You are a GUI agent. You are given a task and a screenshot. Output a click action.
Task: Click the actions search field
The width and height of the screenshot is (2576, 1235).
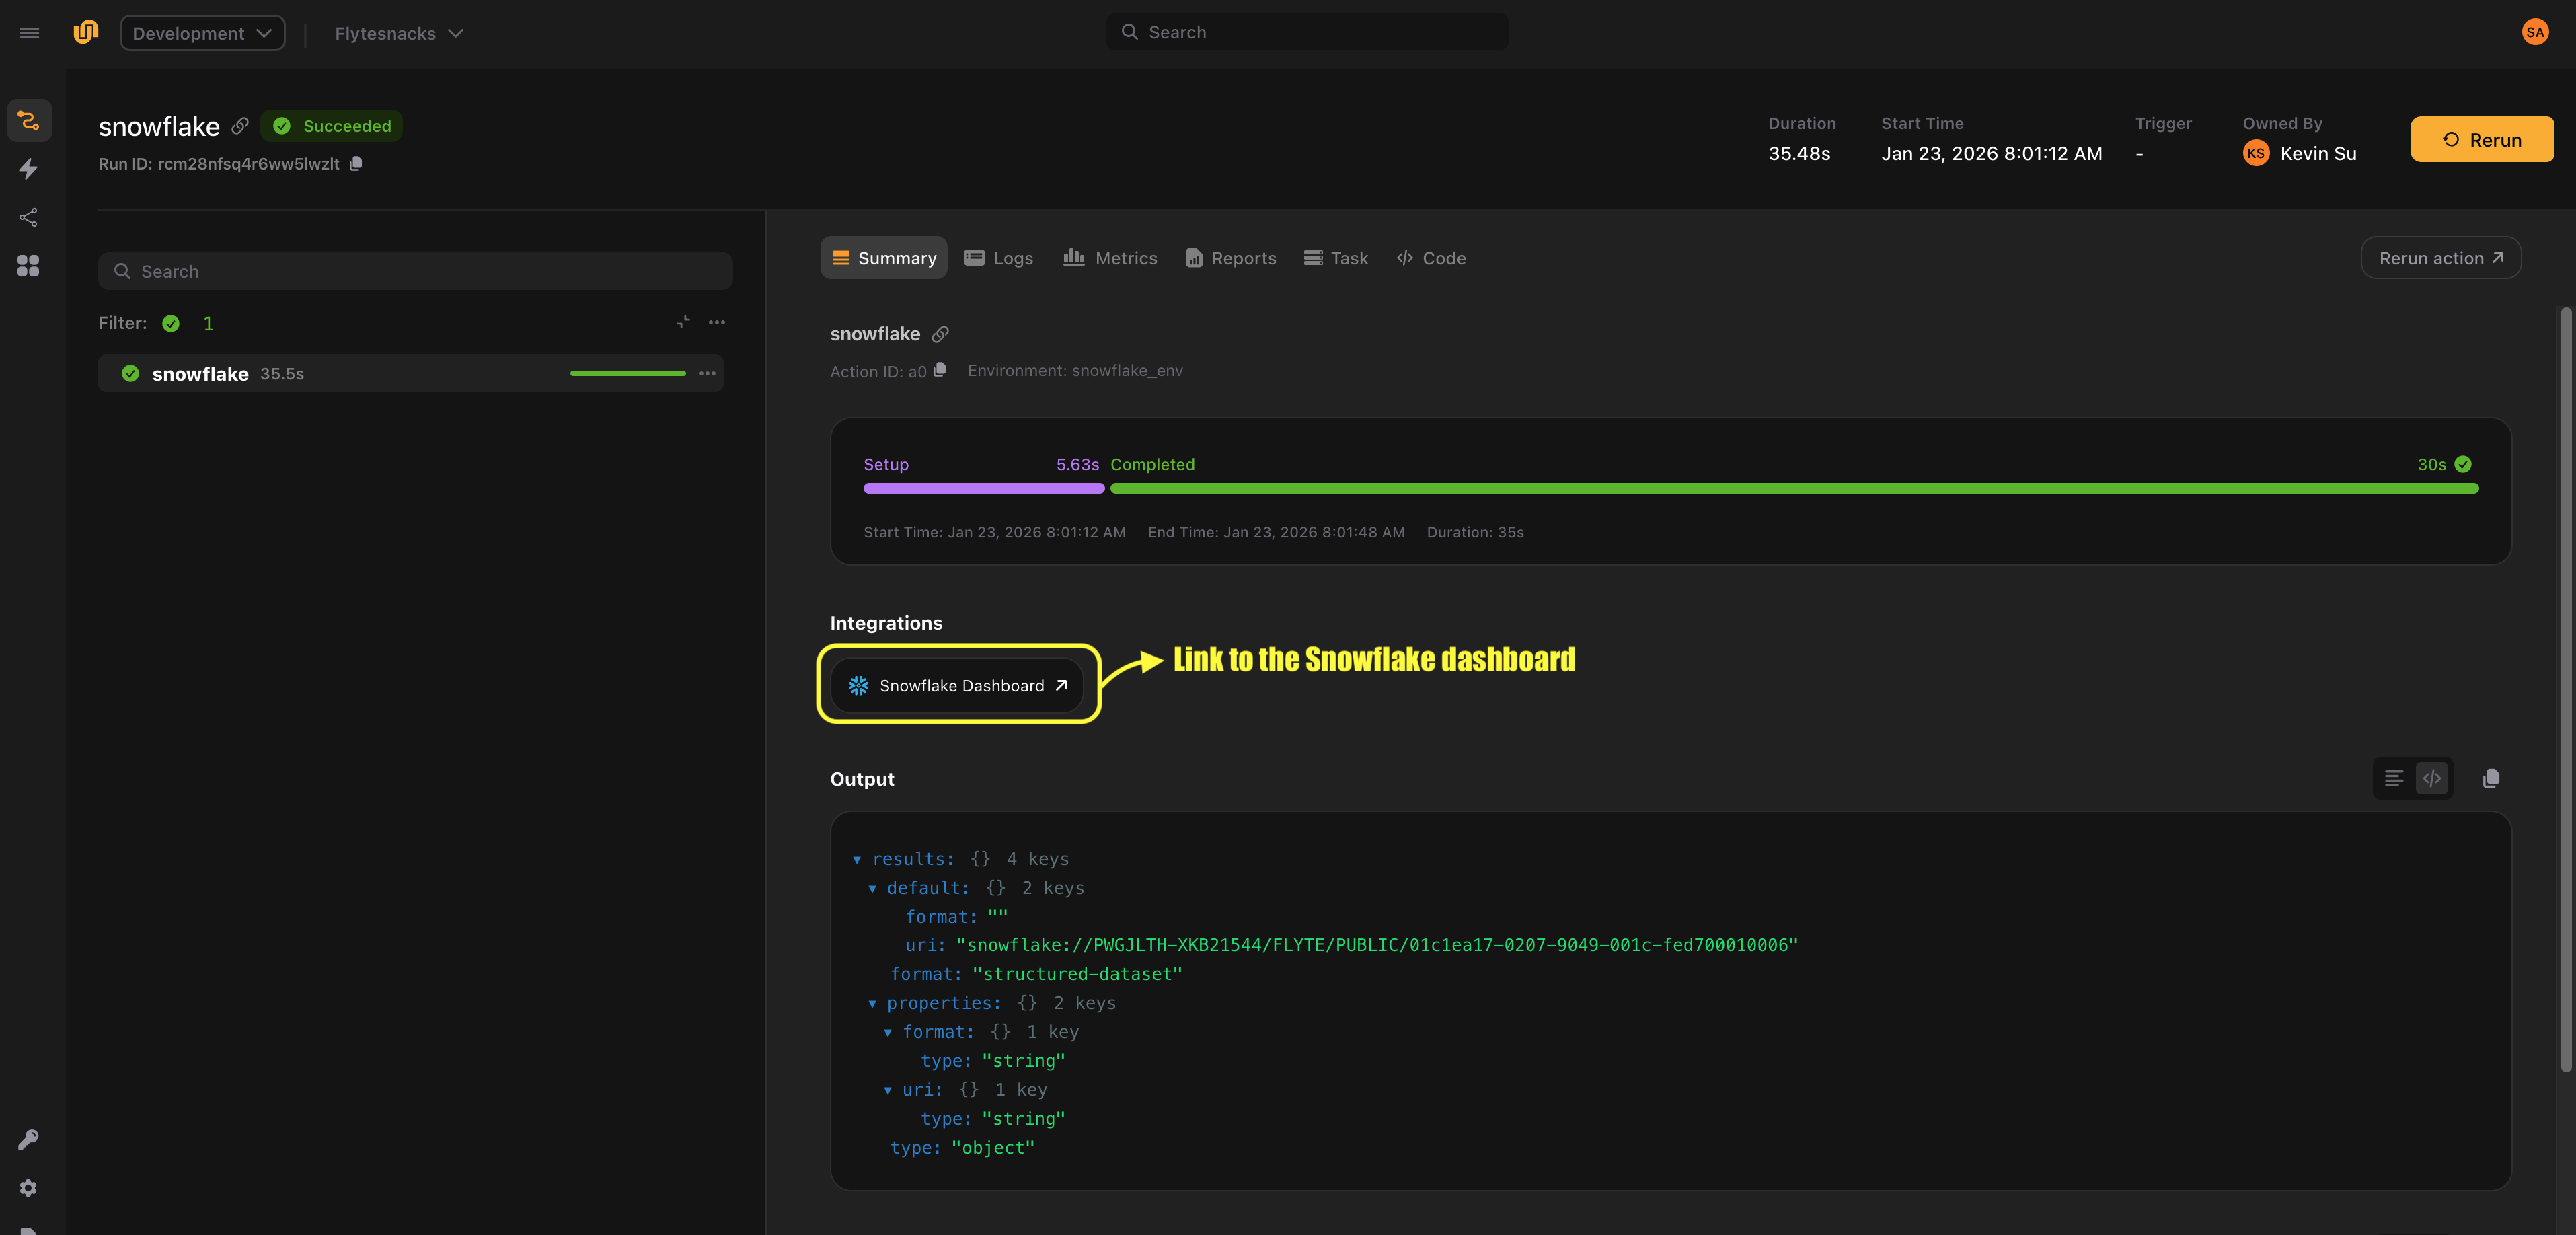(x=415, y=271)
